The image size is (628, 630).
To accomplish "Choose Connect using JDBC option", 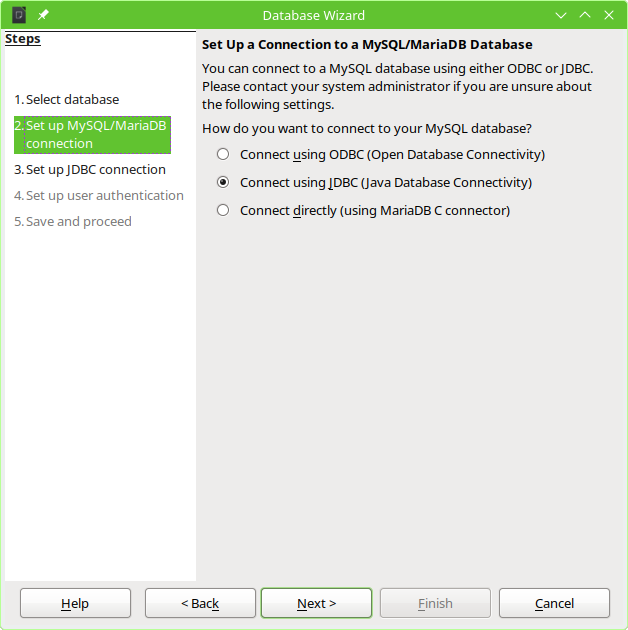I will click(x=223, y=183).
